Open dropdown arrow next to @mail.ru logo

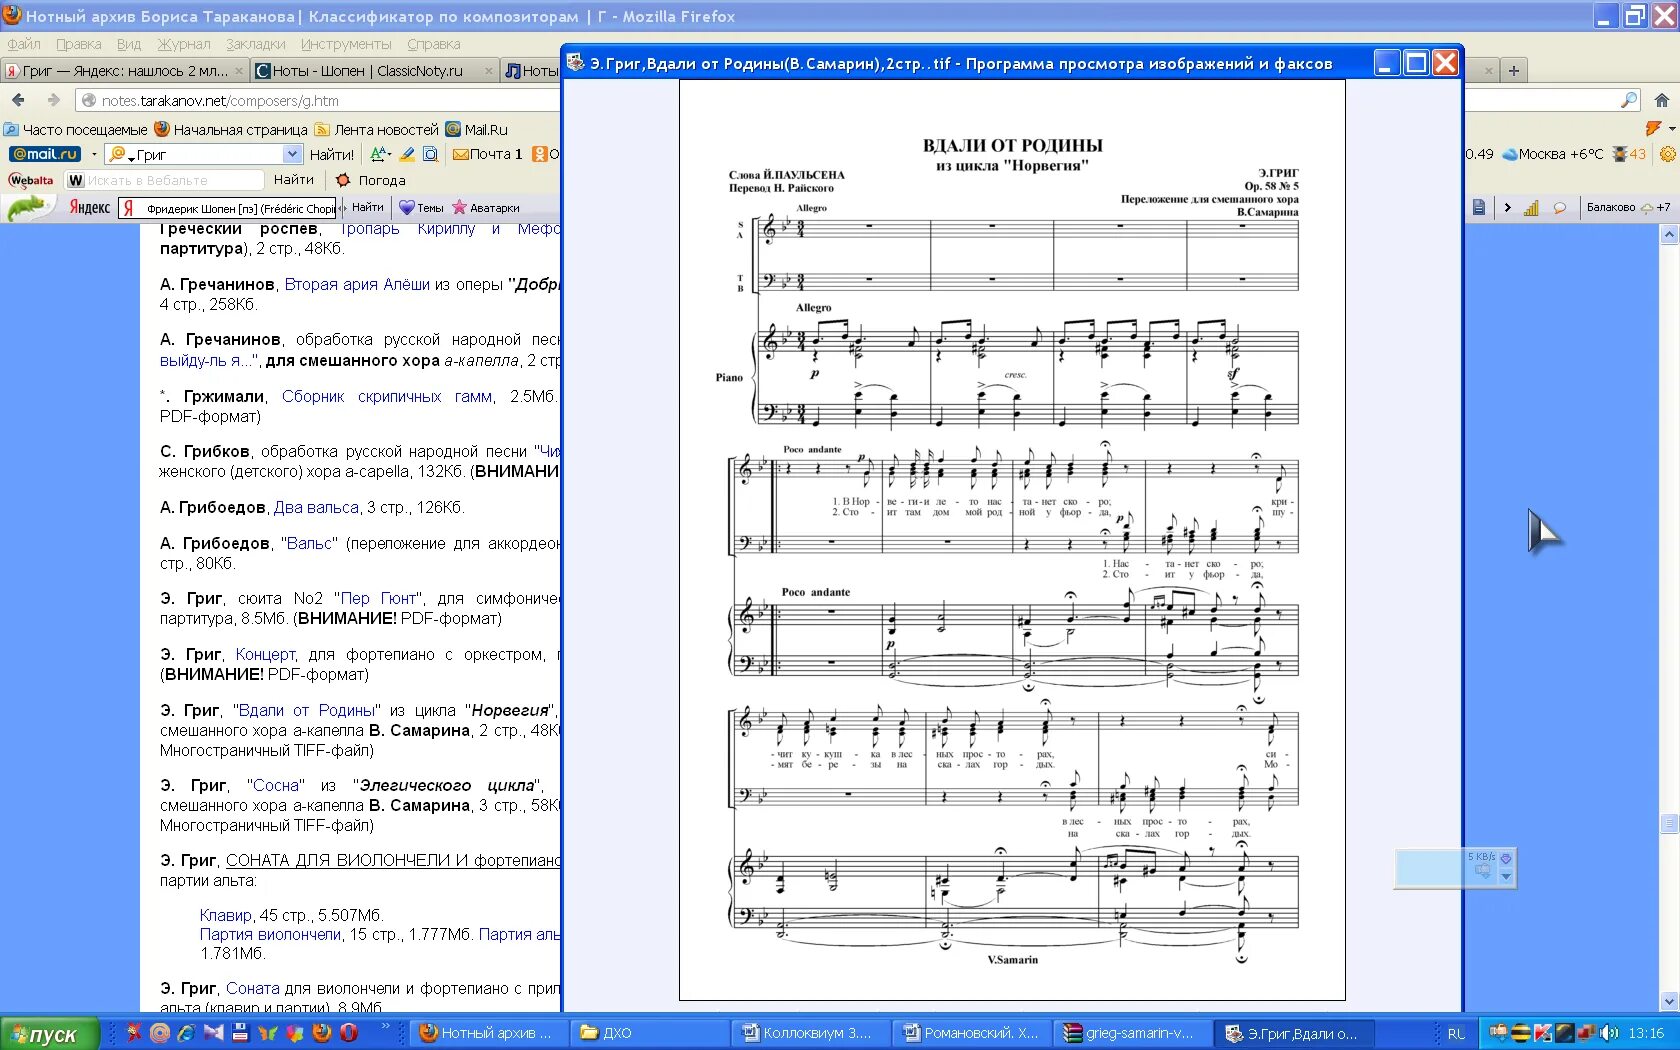click(x=94, y=154)
